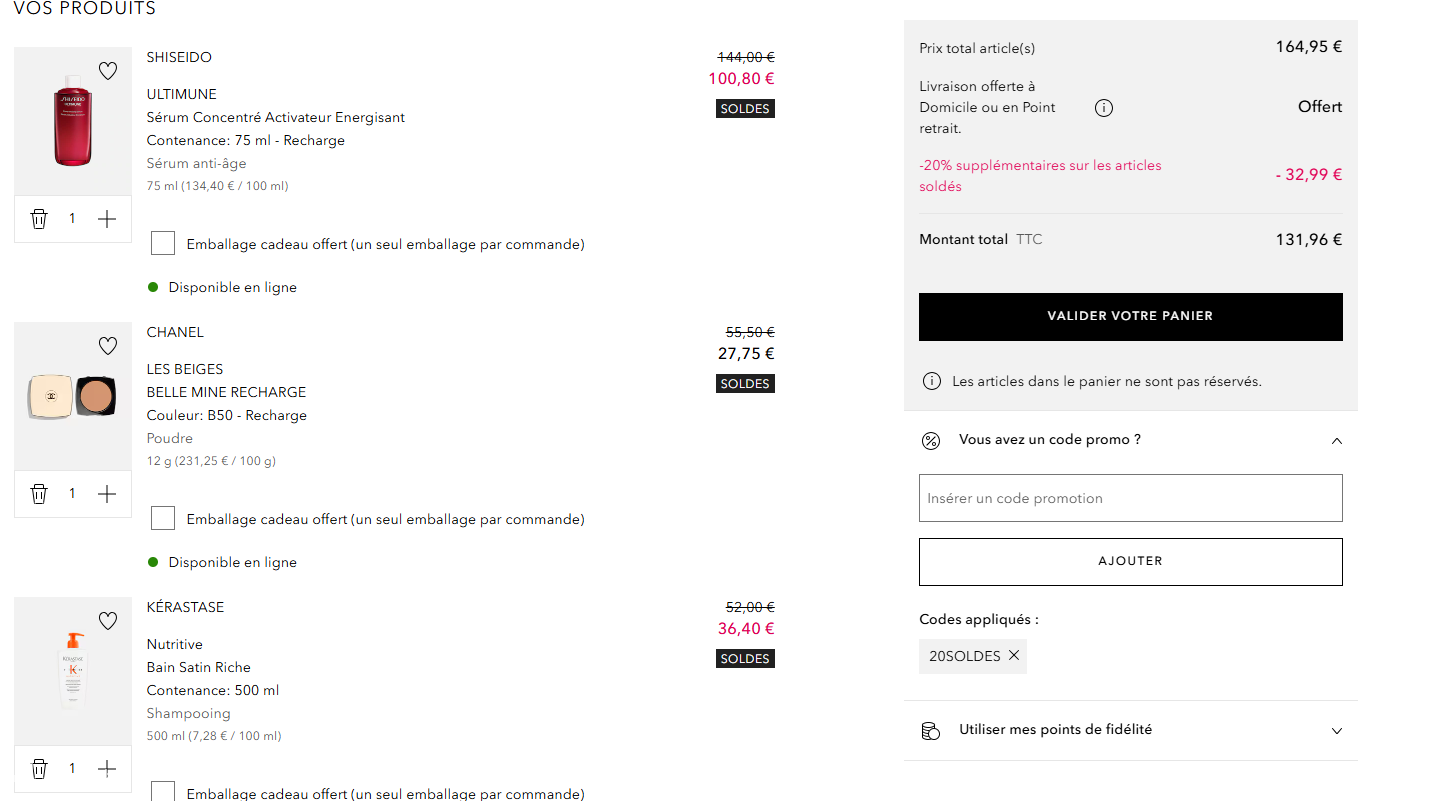The width and height of the screenshot is (1430, 801).
Task: Focus the Insérer un code promotion field
Action: [x=1130, y=498]
